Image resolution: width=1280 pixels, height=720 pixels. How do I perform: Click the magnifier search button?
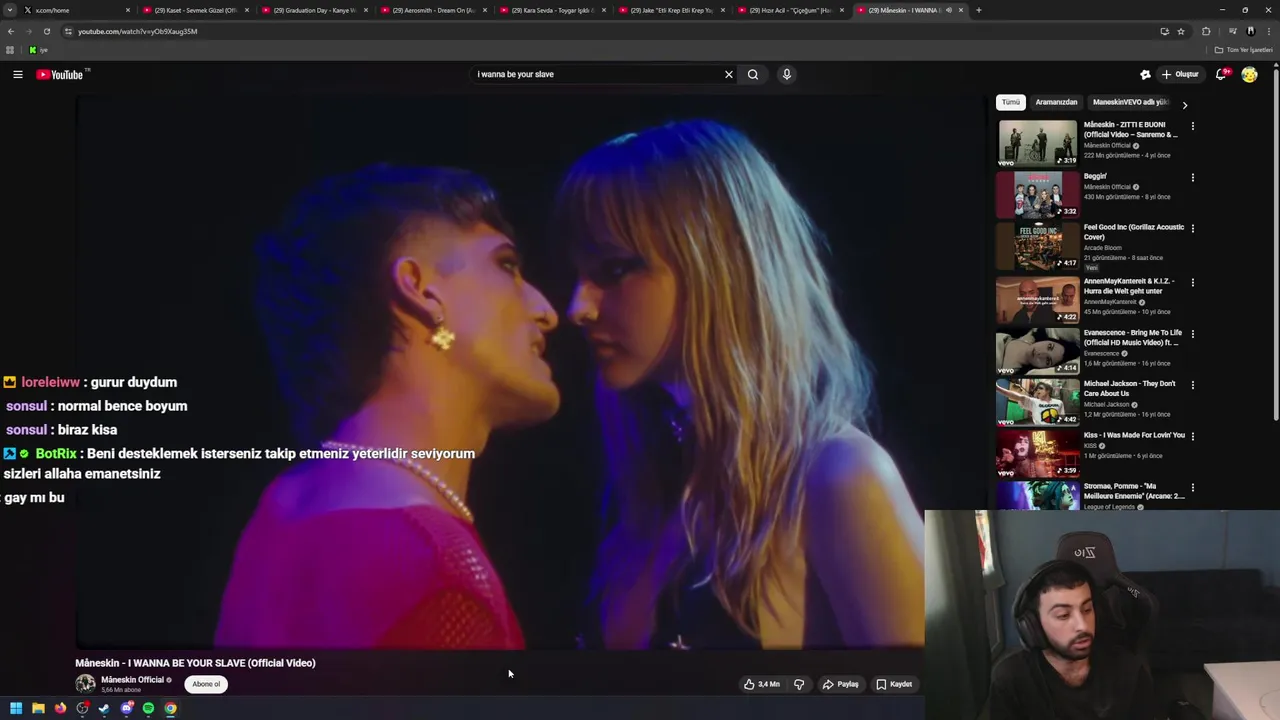tap(753, 74)
